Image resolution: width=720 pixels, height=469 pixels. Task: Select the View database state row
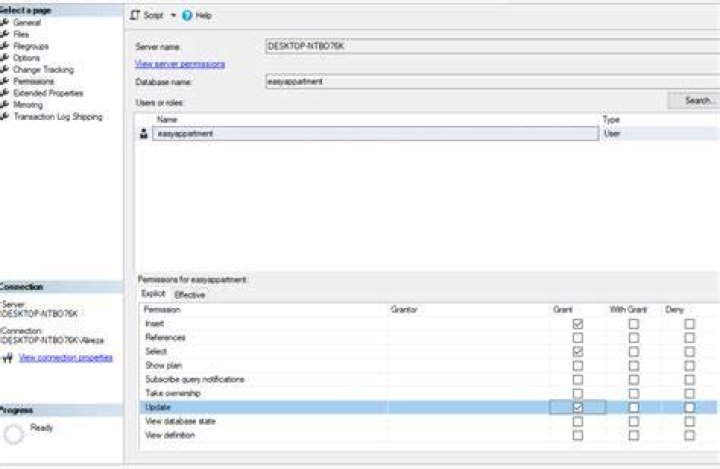pyautogui.click(x=428, y=421)
